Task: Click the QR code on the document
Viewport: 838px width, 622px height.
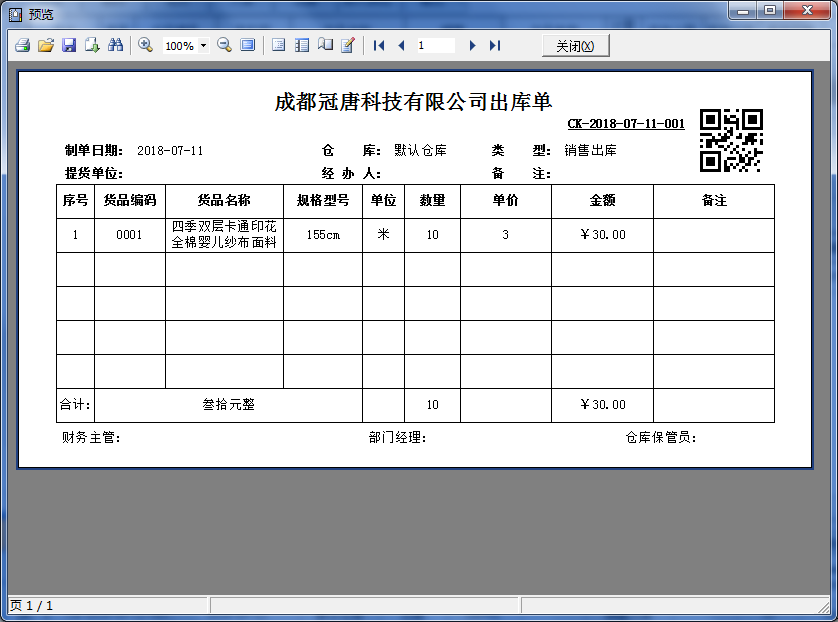Action: tap(731, 141)
